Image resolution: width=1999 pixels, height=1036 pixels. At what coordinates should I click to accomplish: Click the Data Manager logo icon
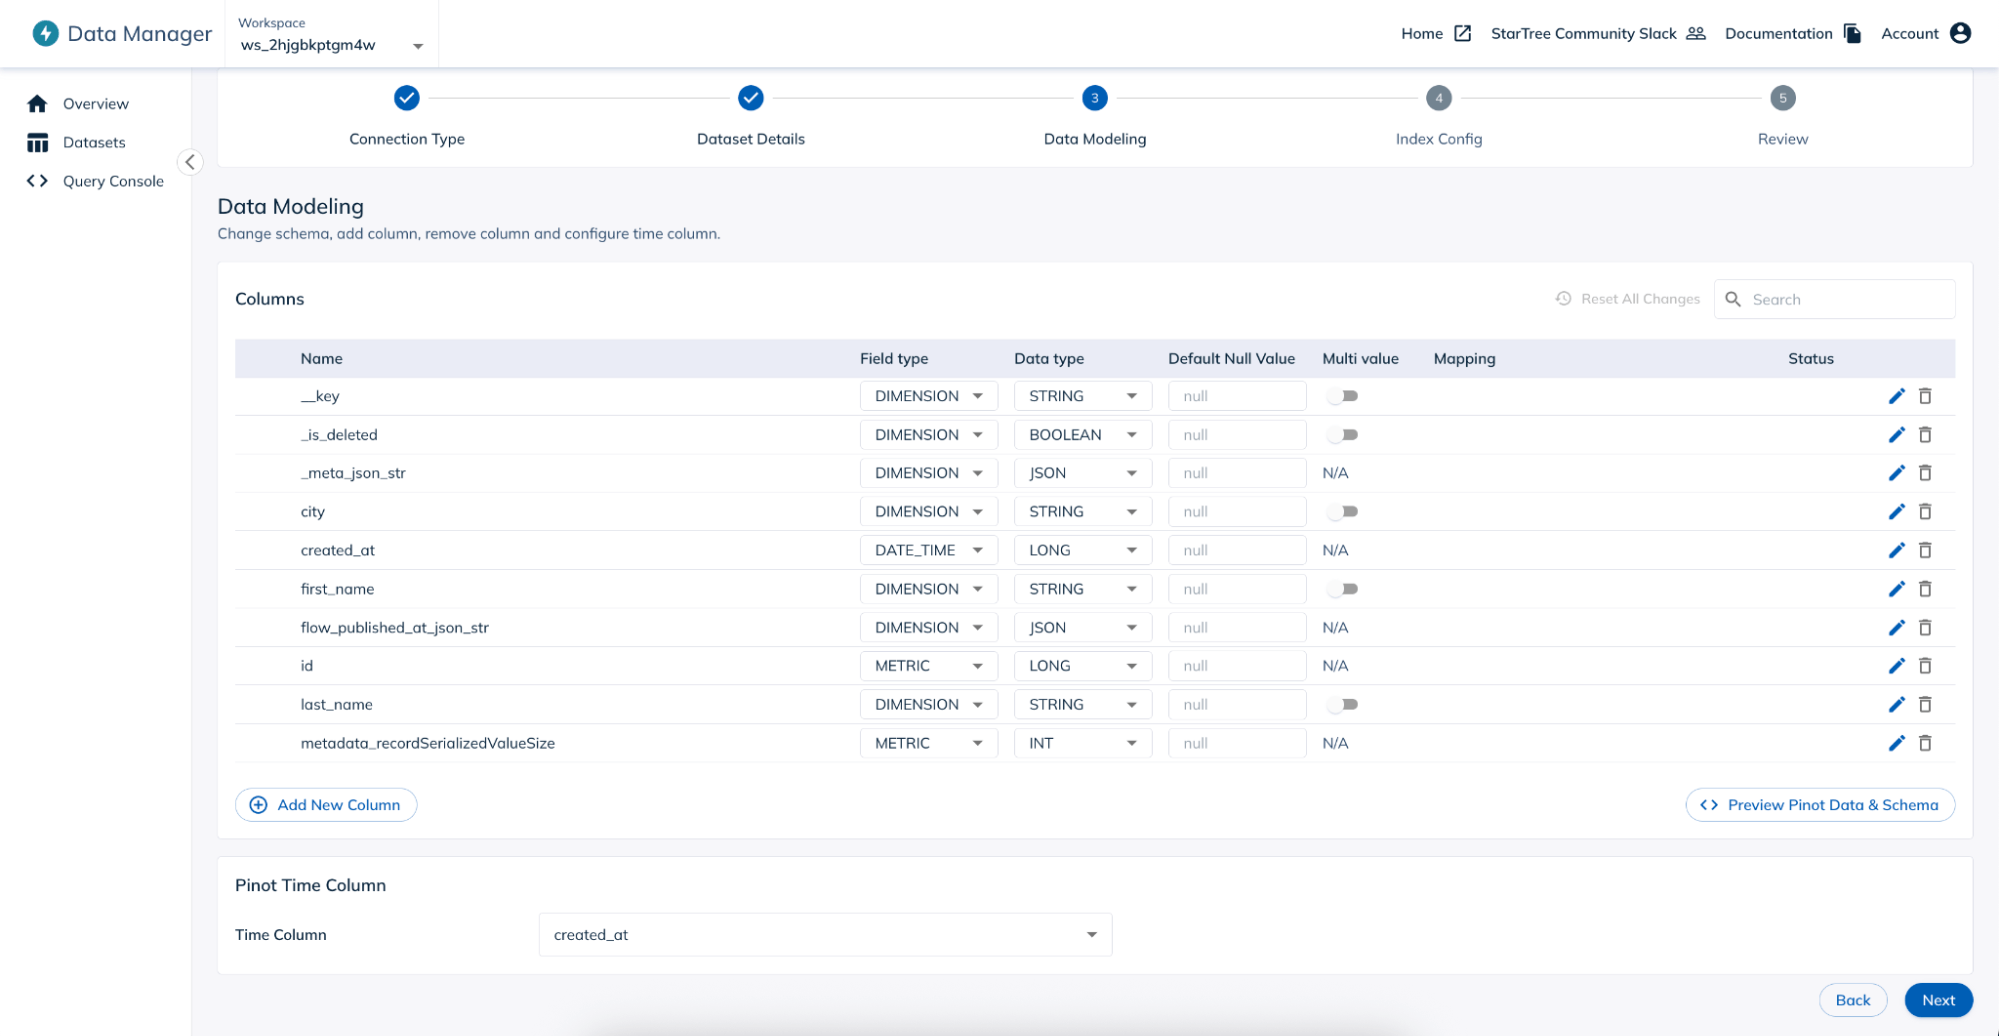tap(45, 33)
